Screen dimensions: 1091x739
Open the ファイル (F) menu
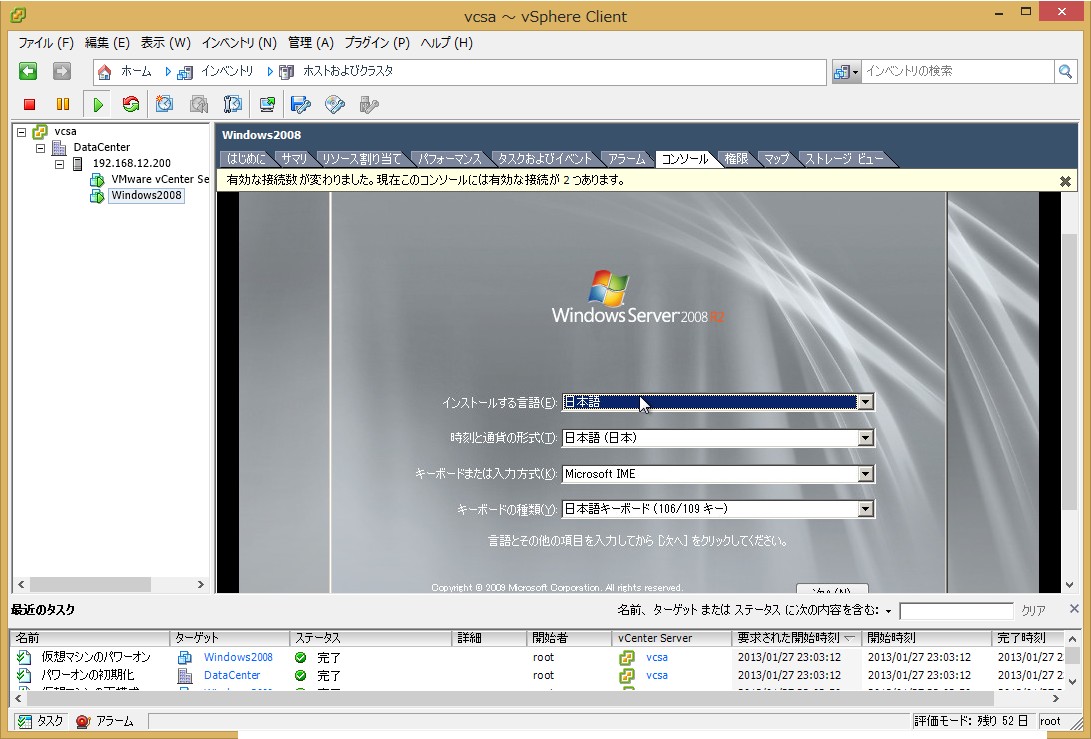(46, 43)
